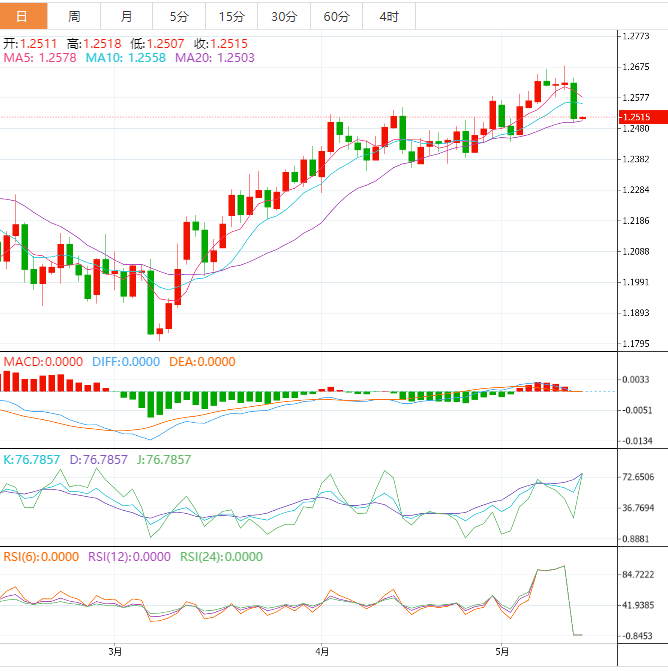Select the MA20 moving average label
The image size is (668, 671).
pos(214,59)
